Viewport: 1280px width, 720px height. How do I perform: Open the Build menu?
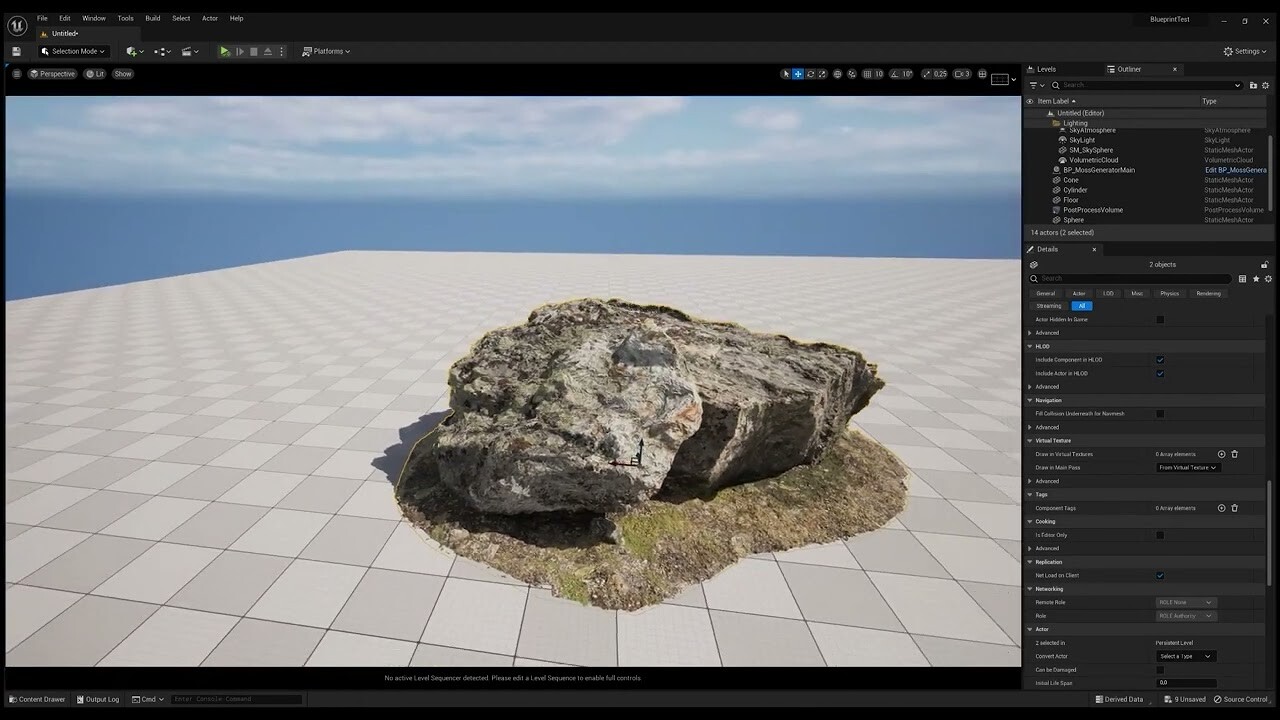pos(152,18)
